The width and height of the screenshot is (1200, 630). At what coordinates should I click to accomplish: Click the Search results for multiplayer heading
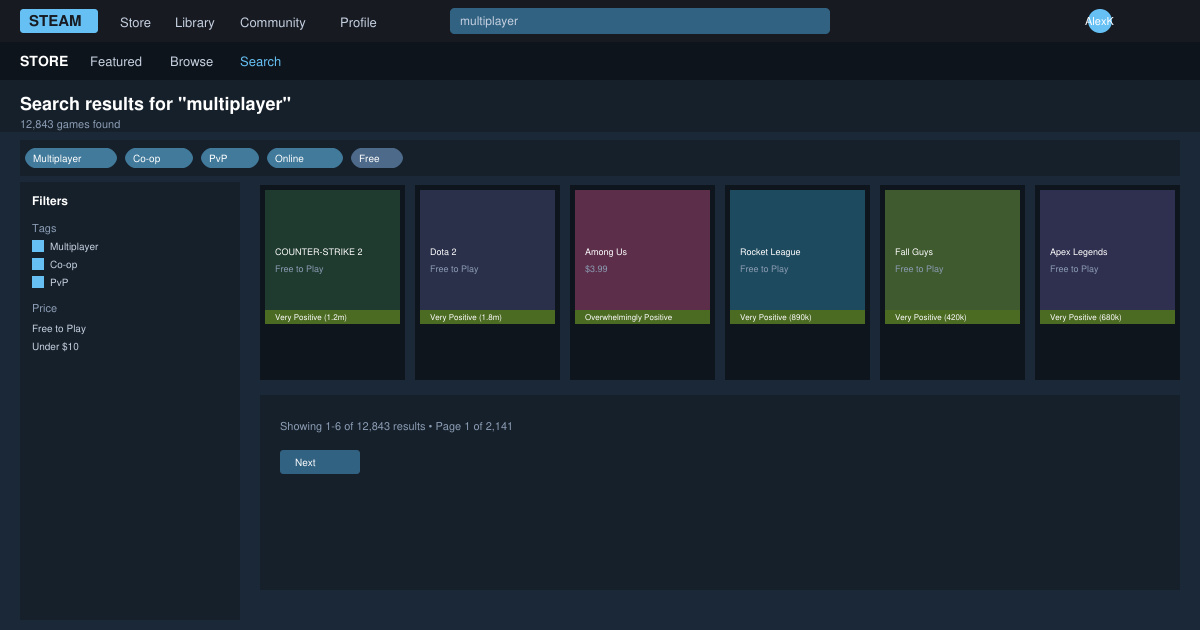[155, 104]
